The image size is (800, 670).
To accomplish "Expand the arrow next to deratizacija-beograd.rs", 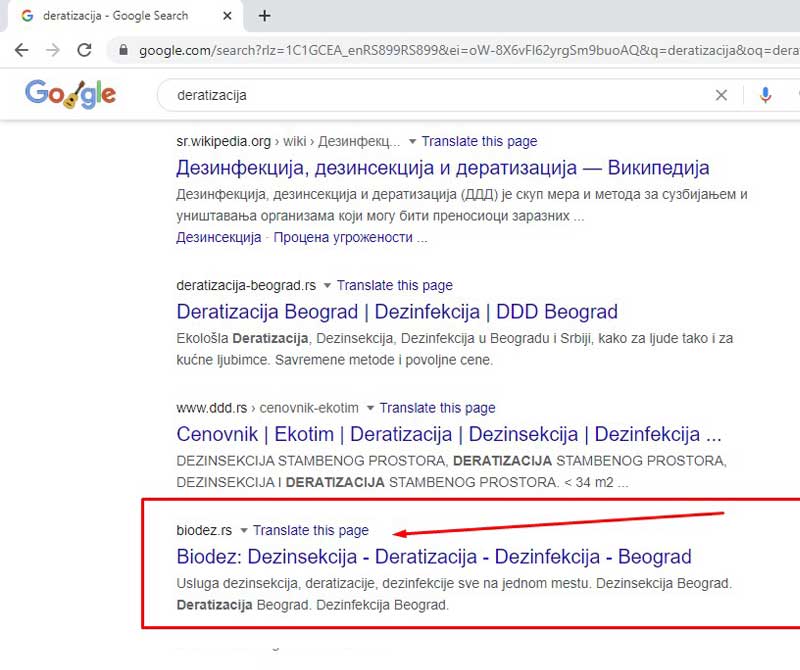I will (327, 285).
